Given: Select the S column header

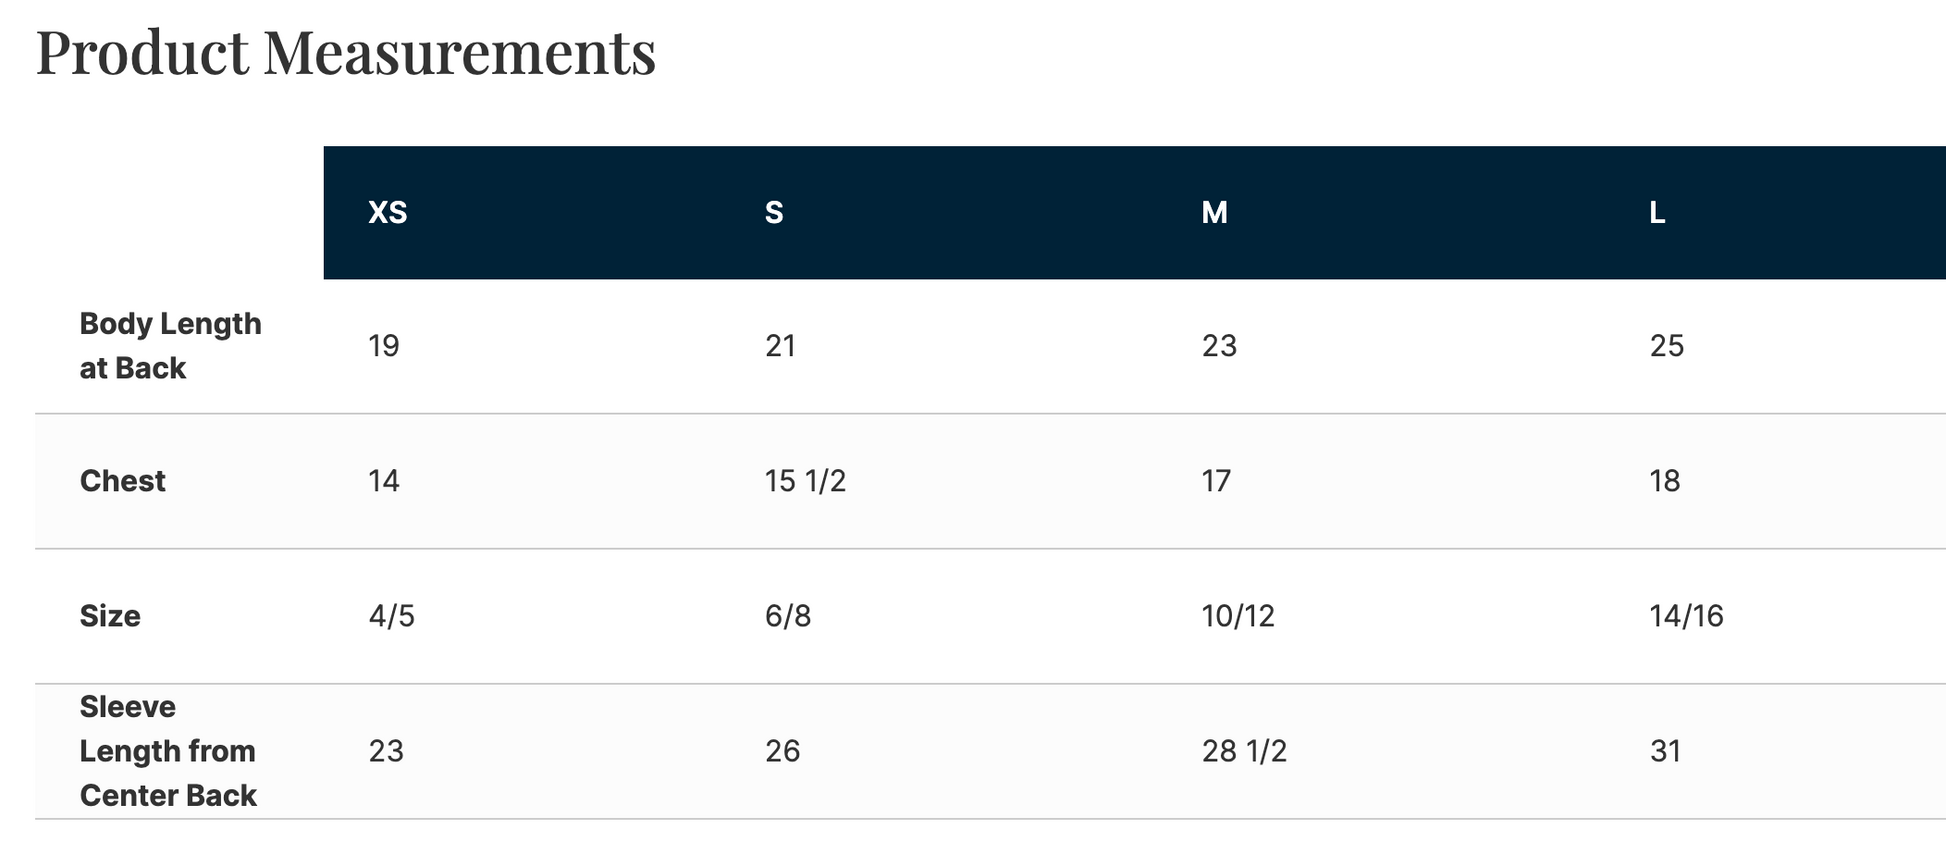Looking at the screenshot, I should (x=774, y=212).
